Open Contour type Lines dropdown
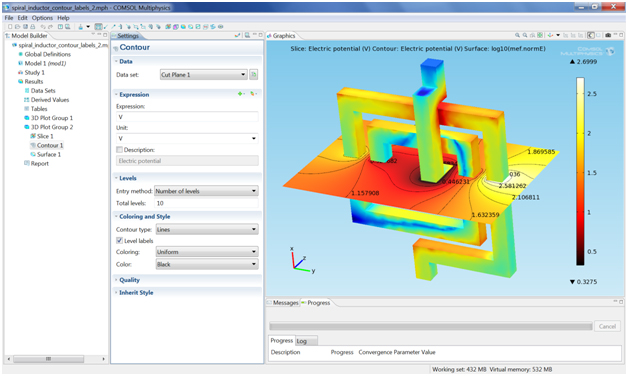Viewport: 628px width, 376px height. pyautogui.click(x=206, y=229)
